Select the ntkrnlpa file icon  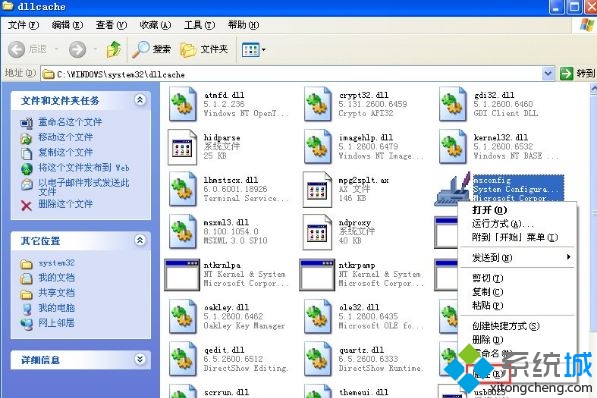coord(182,275)
